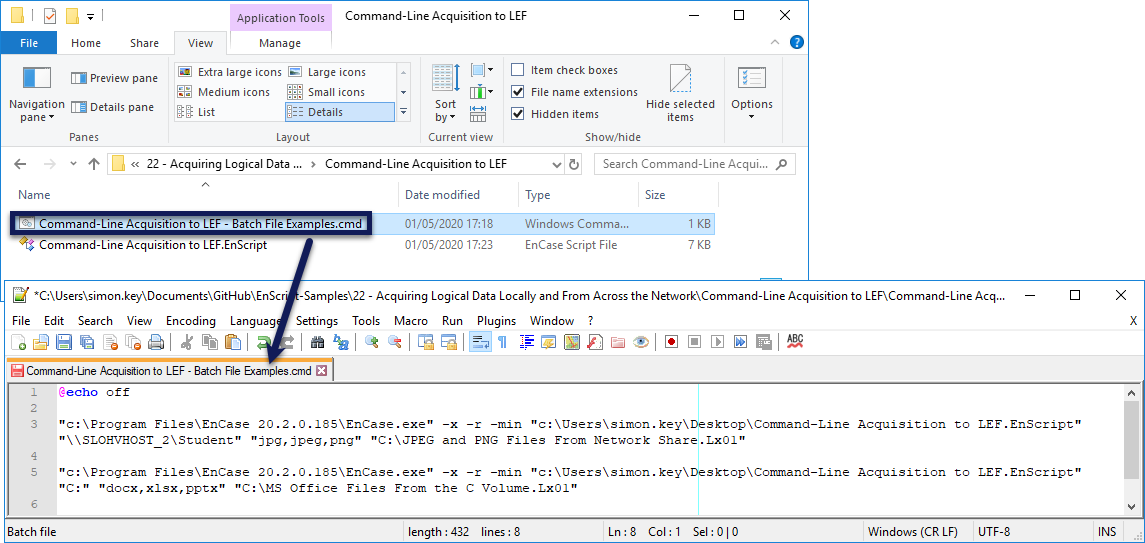Click the Replace icon in Notepad++ toolbar
Image resolution: width=1145 pixels, height=543 pixels.
341,342
